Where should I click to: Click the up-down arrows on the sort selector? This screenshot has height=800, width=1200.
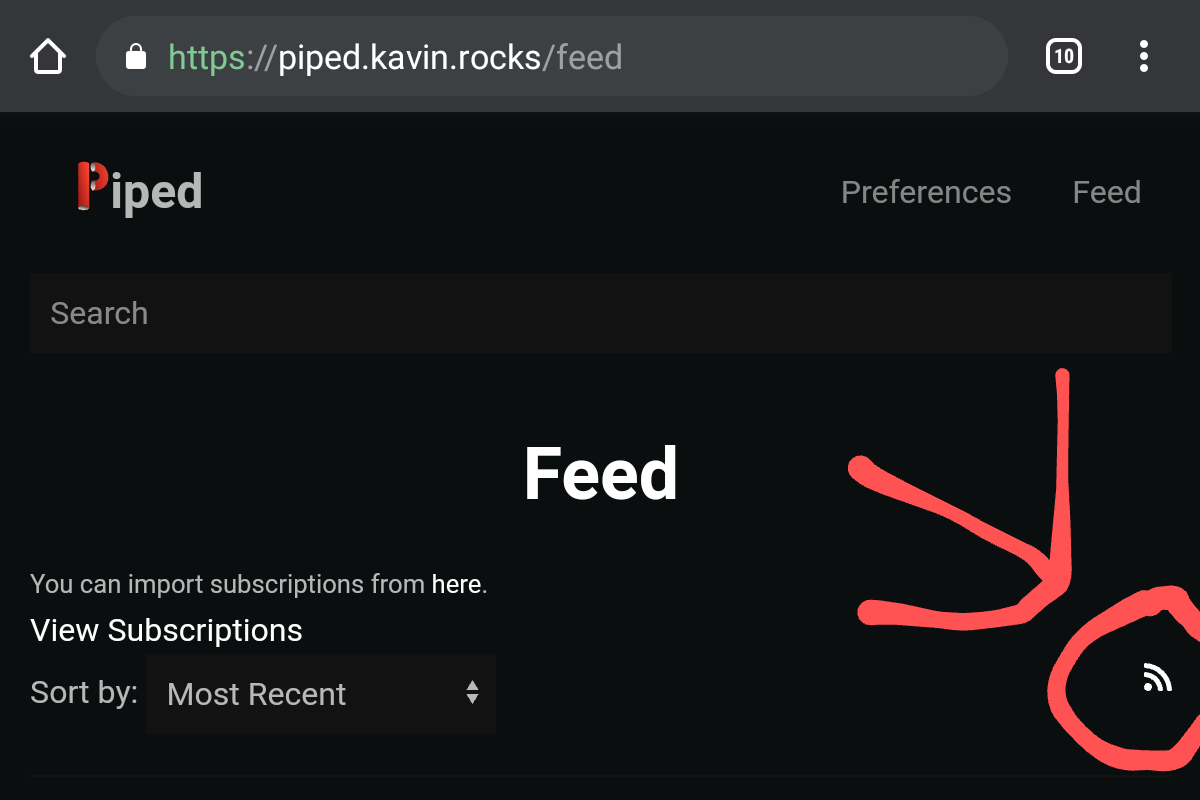(471, 694)
